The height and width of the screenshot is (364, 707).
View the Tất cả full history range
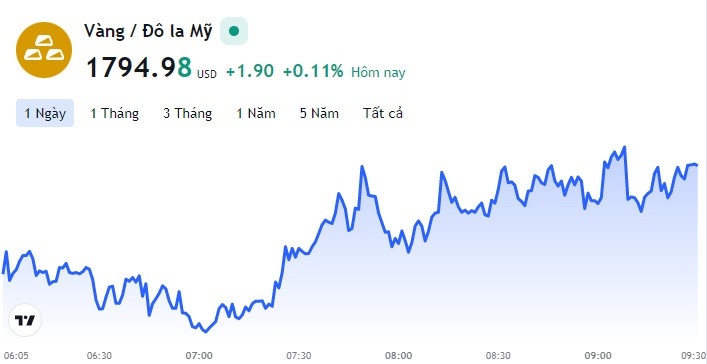pos(383,113)
